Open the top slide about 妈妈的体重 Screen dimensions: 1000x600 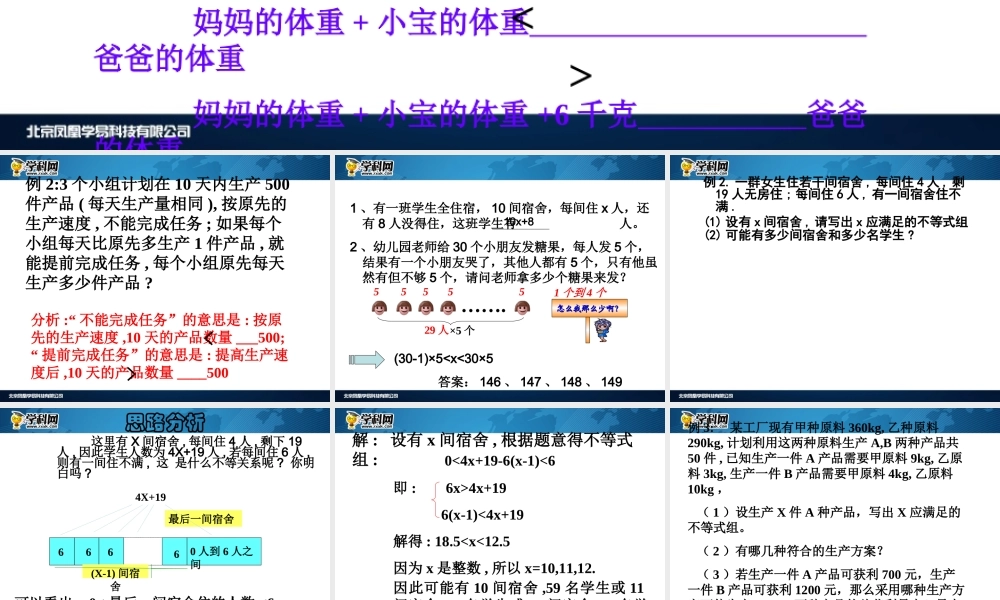point(500,75)
